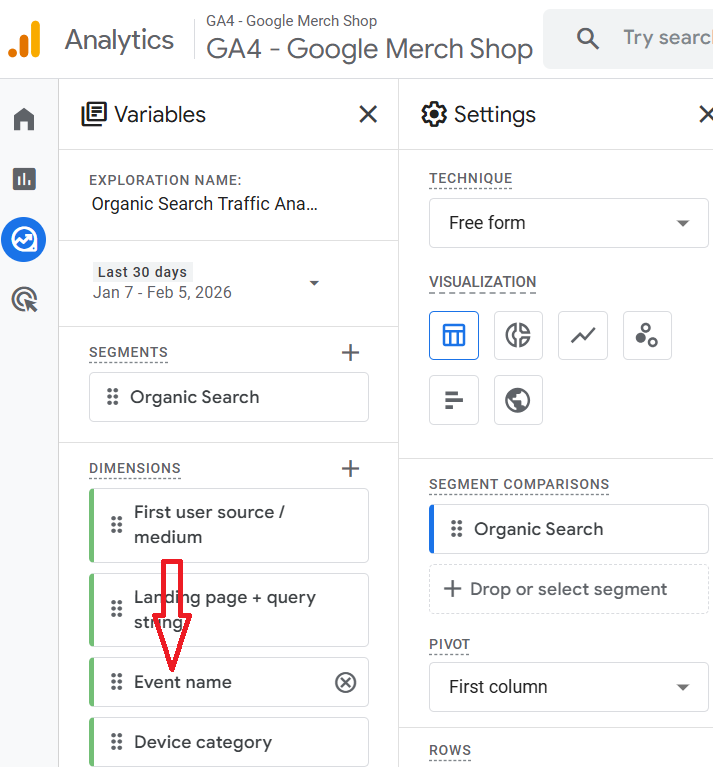
Task: Select the line chart visualization
Action: point(583,336)
